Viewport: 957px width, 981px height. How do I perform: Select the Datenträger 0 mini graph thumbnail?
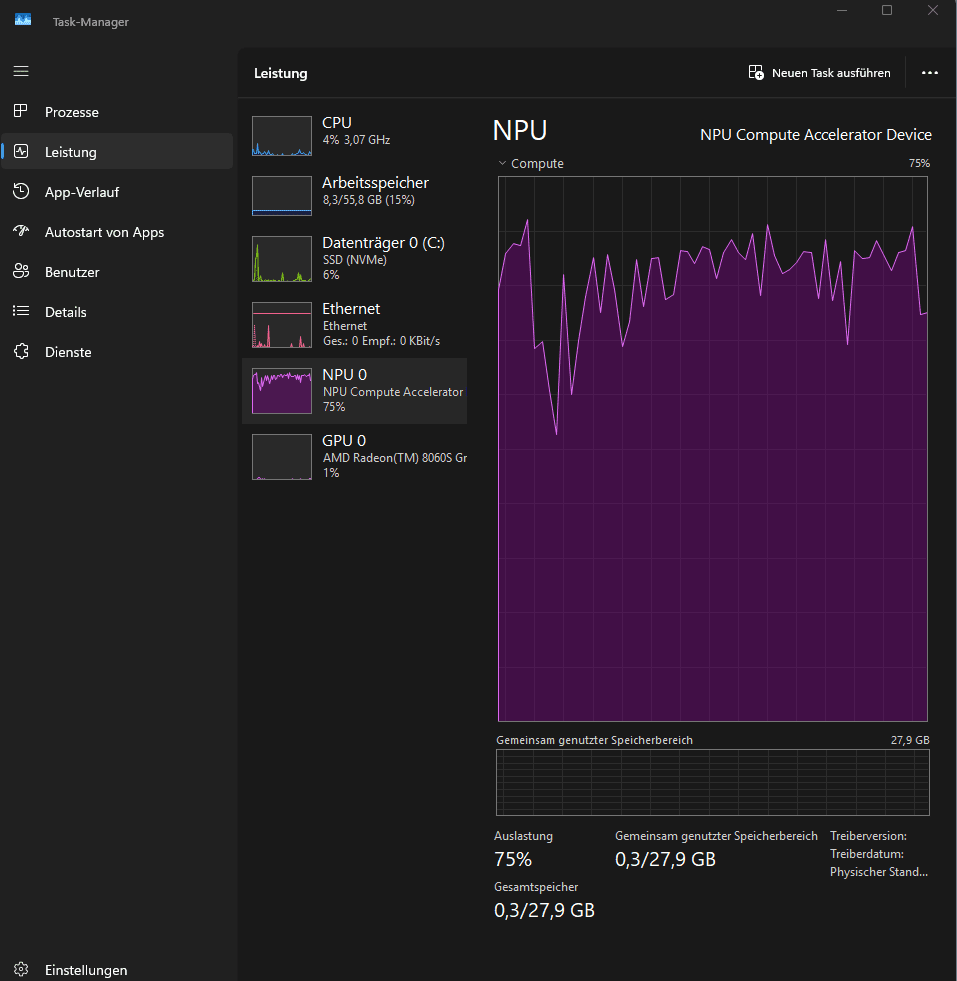(281, 259)
